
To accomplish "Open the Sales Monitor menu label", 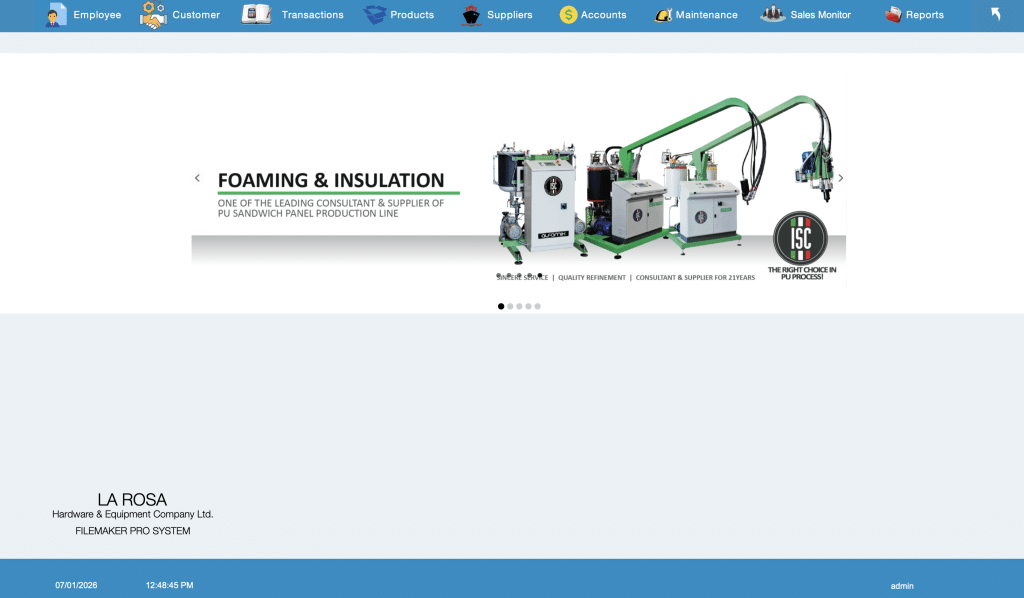I will 820,15.
